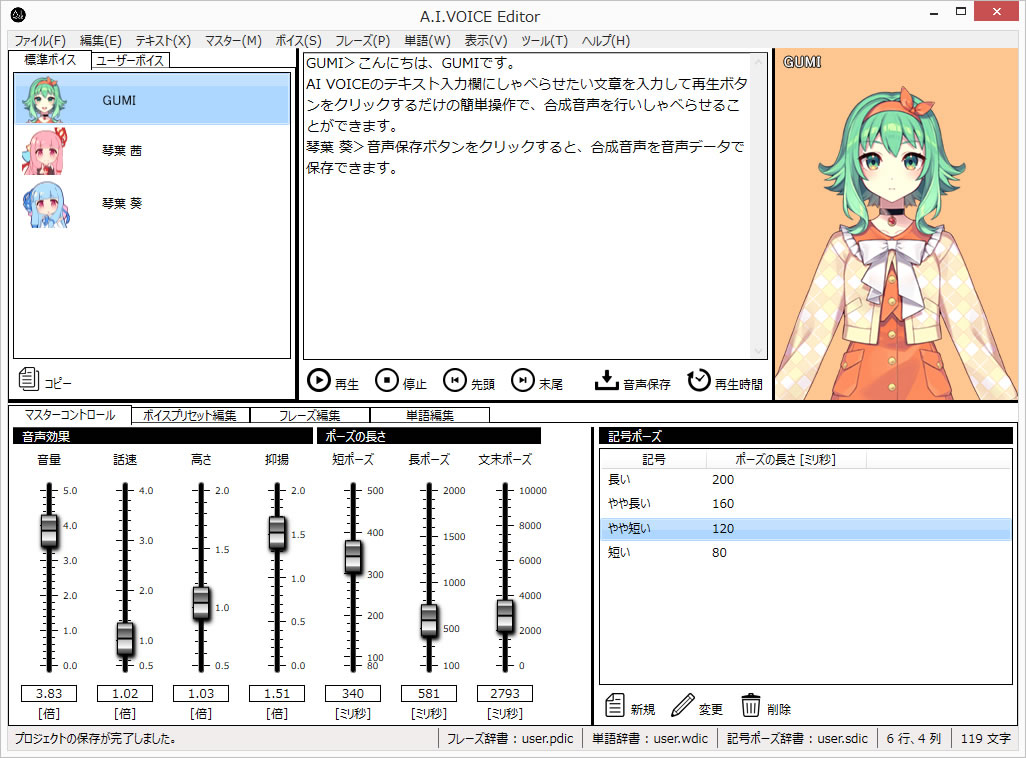
Task: Switch to 標準ボイス tab
Action: (50, 60)
